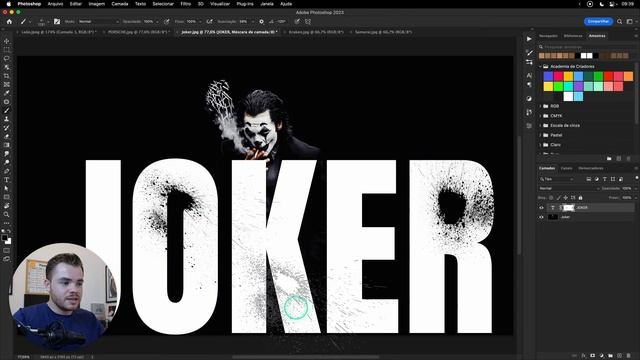Select the Horizontal Type tool
The image size is (640, 360).
7,180
